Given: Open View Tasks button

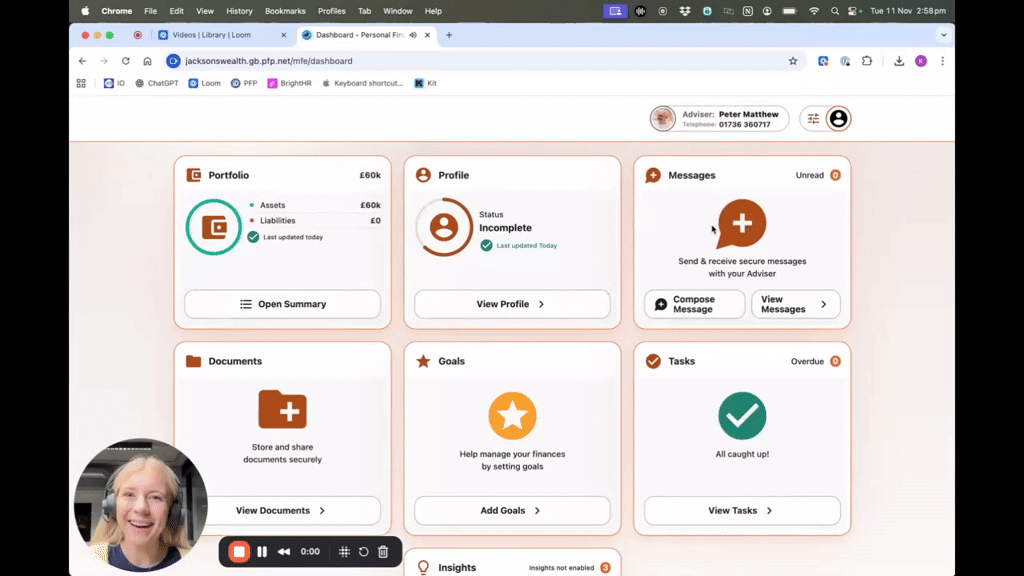Looking at the screenshot, I should (x=742, y=511).
